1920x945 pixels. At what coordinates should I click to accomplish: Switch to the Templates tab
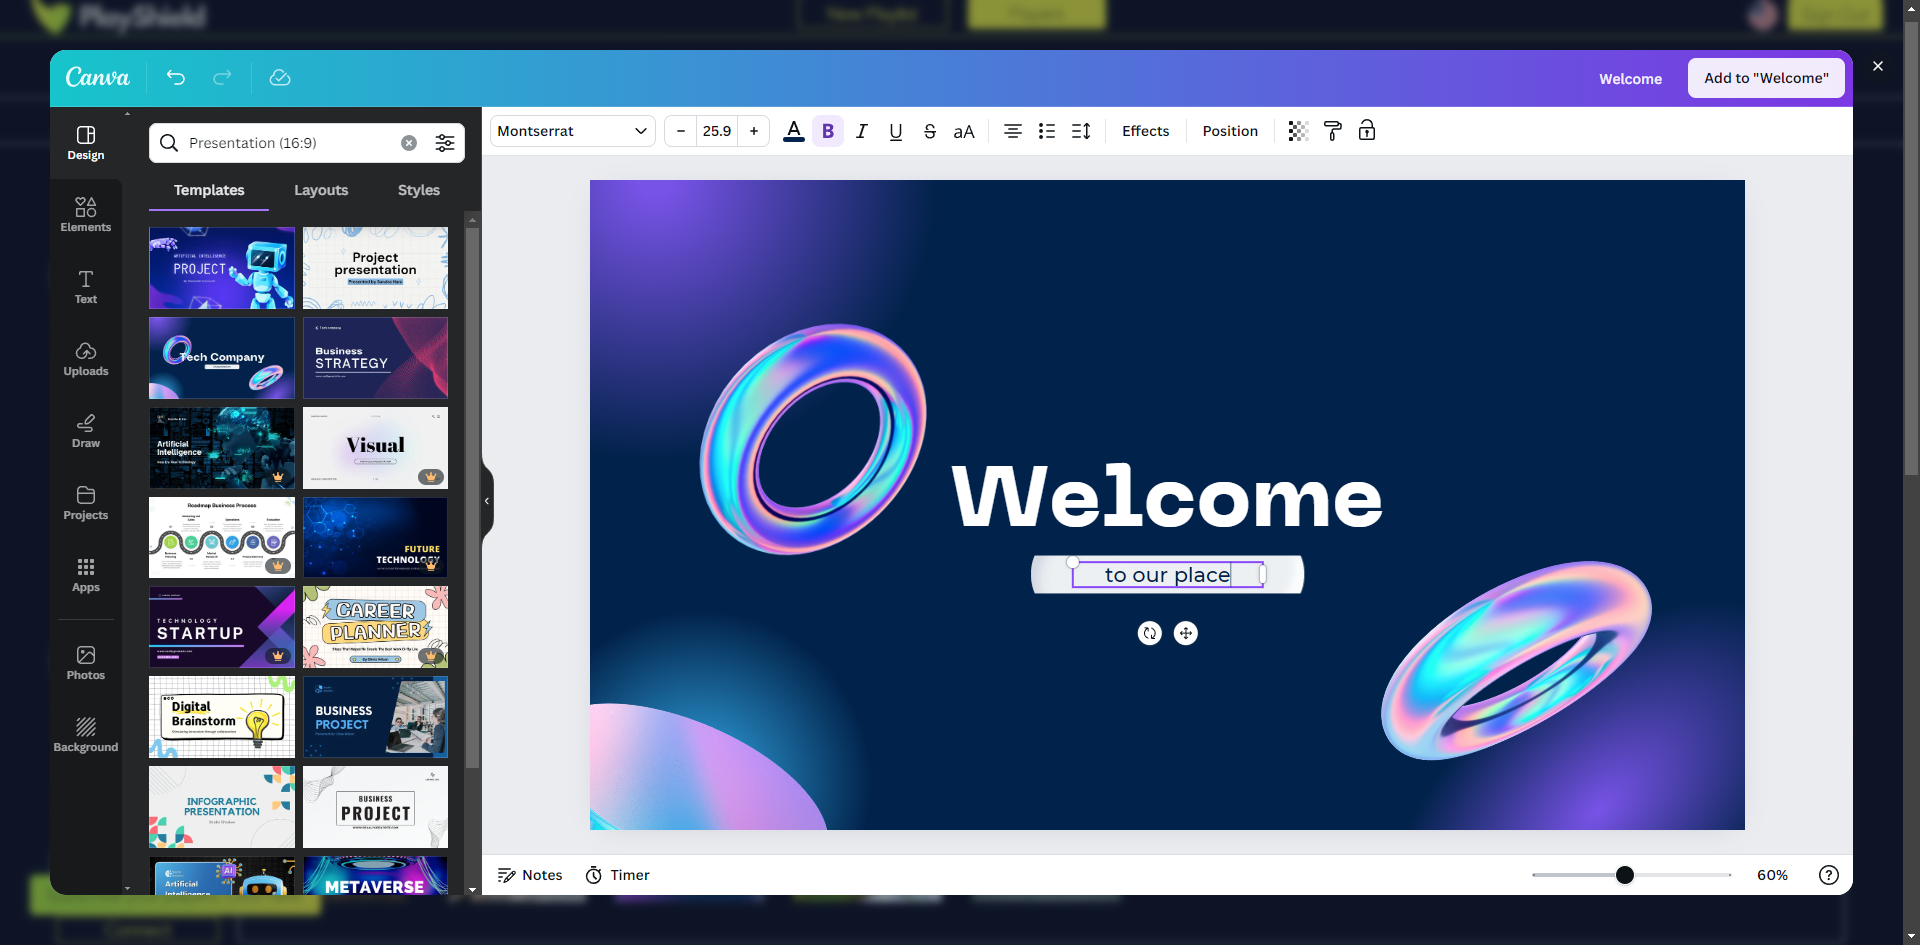[x=209, y=190]
